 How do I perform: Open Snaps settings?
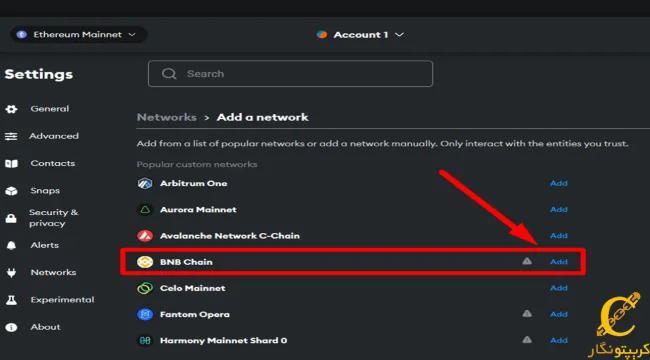[x=45, y=191]
